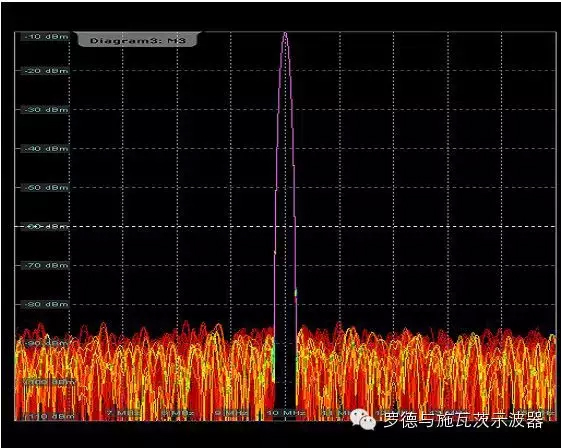
Task: Click the -40 dBm level label
Action: (46, 148)
